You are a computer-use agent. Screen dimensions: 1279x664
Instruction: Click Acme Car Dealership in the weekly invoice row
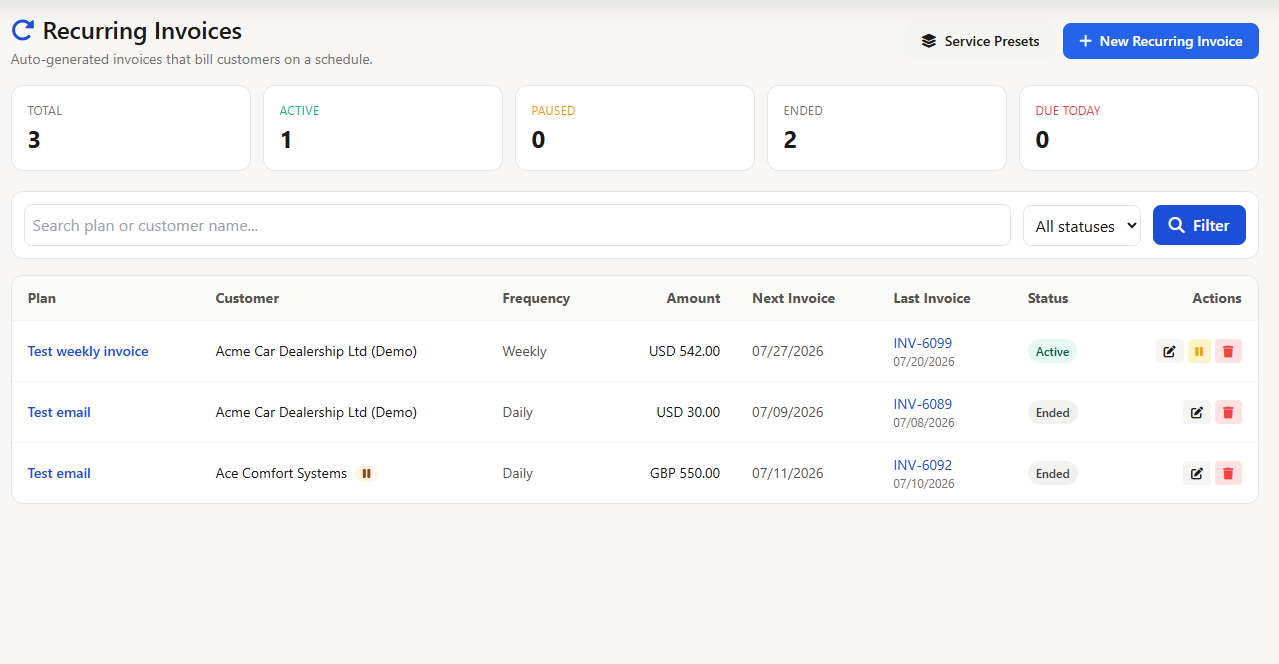click(x=316, y=351)
